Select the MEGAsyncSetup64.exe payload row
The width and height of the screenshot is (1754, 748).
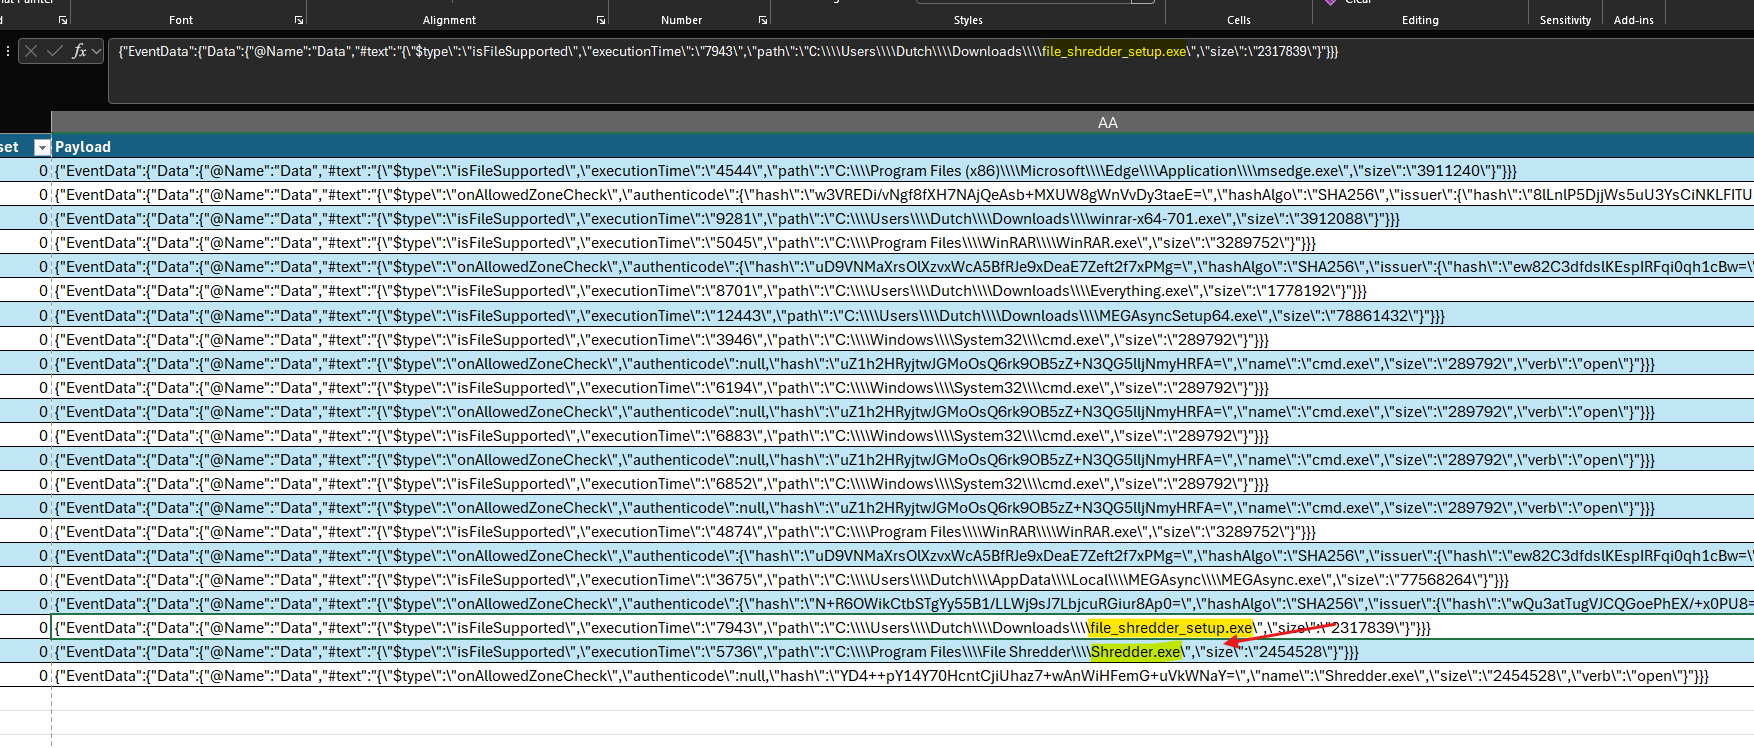[903, 316]
